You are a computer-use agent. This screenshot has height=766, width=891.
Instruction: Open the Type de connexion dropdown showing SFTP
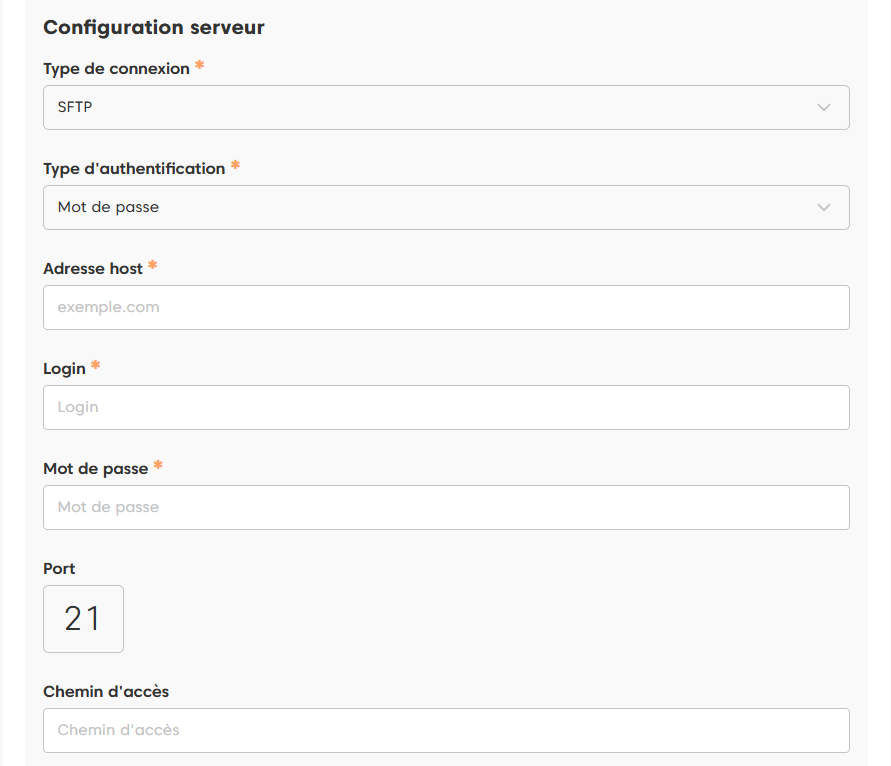(445, 107)
